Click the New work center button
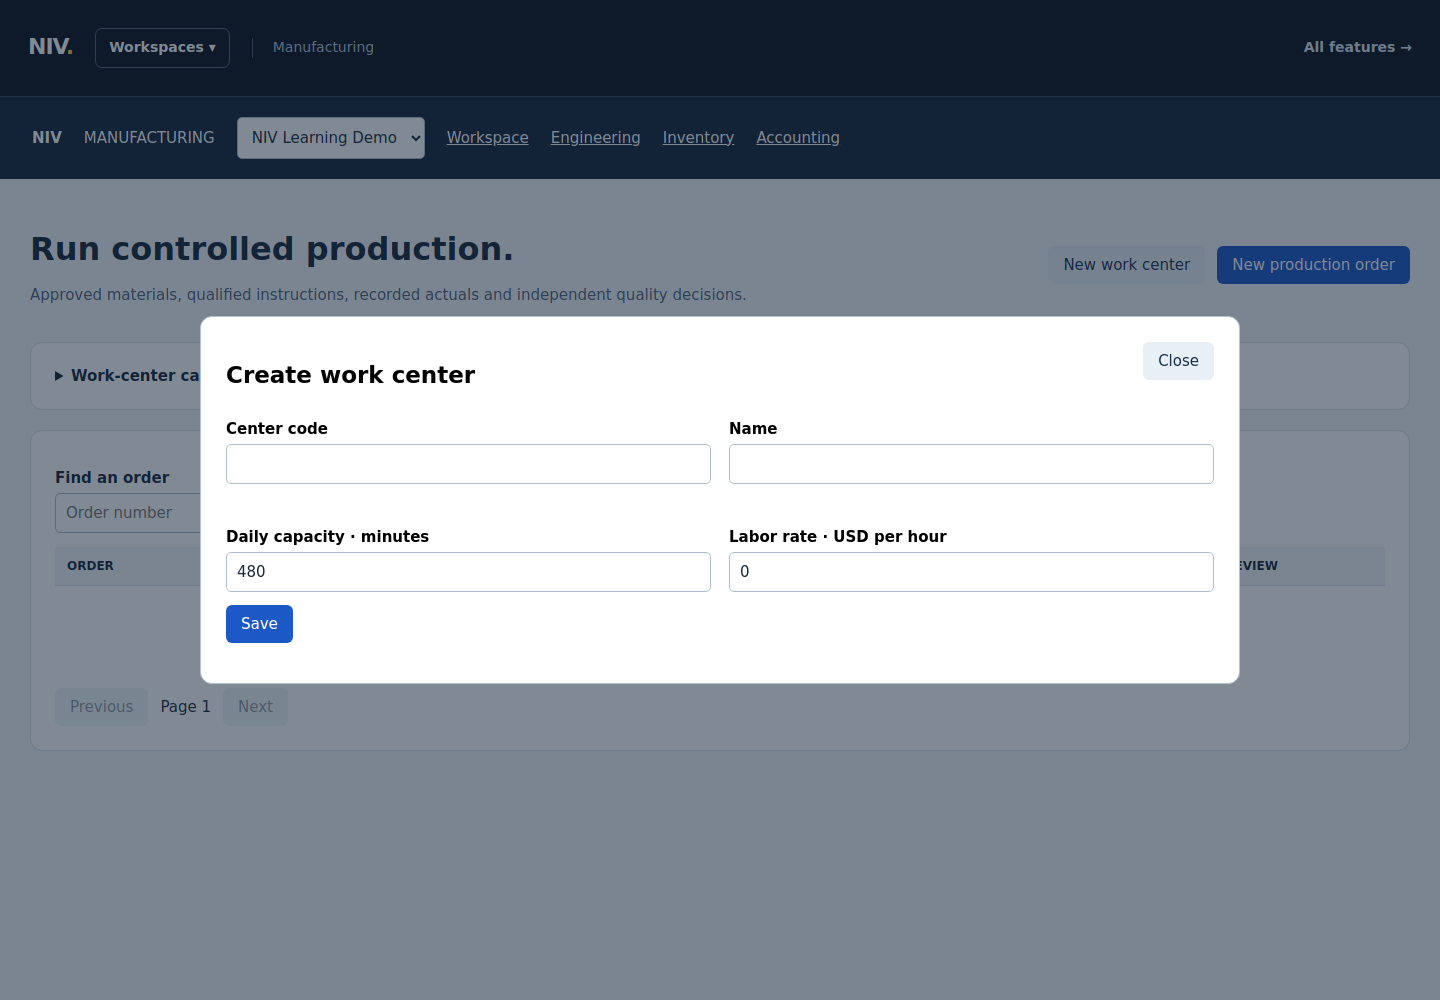This screenshot has height=1000, width=1440. click(x=1126, y=265)
